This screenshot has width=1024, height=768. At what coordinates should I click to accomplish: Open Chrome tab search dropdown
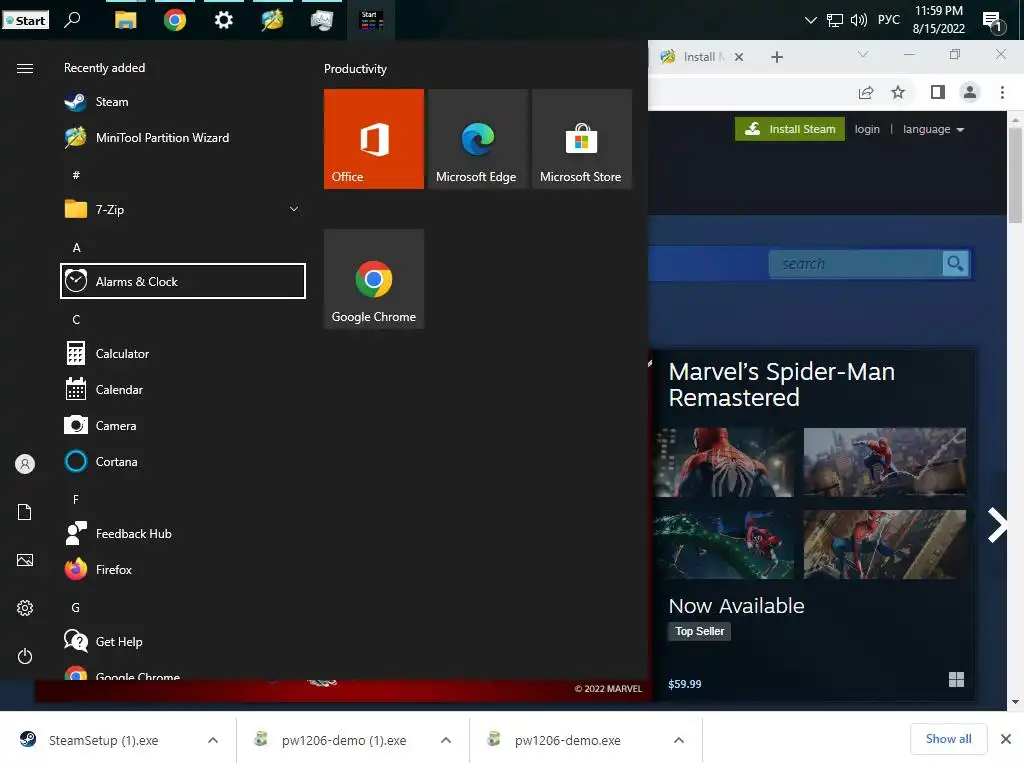click(863, 54)
